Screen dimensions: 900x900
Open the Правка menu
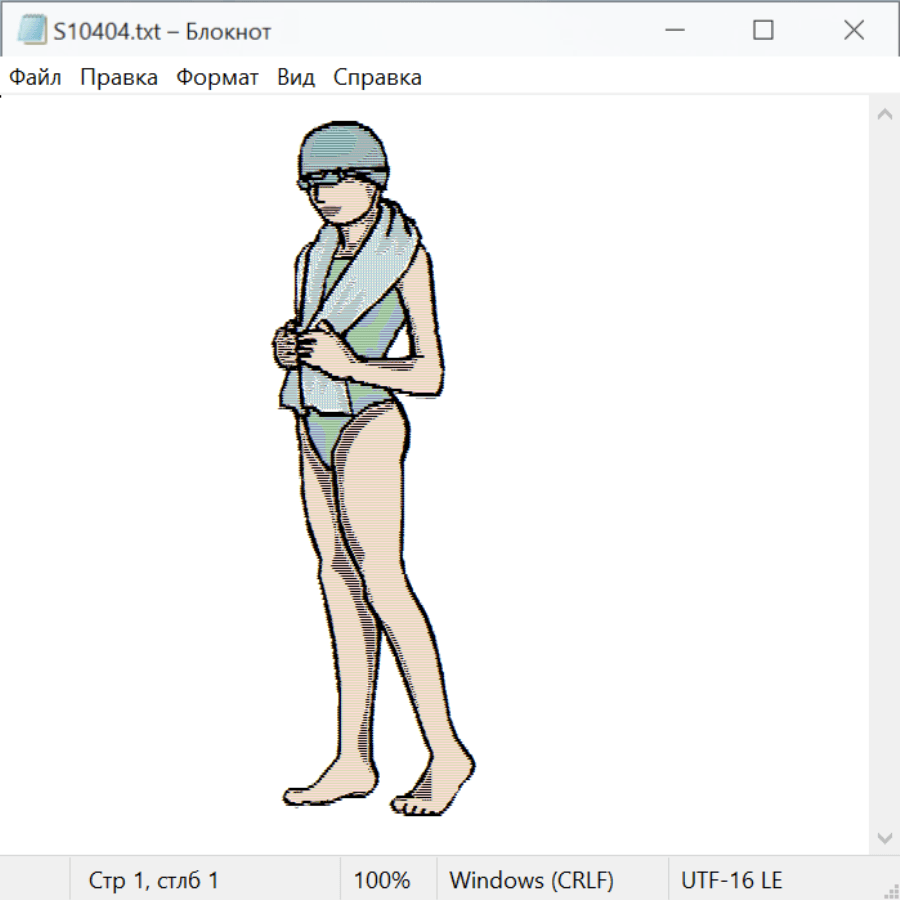coord(119,78)
